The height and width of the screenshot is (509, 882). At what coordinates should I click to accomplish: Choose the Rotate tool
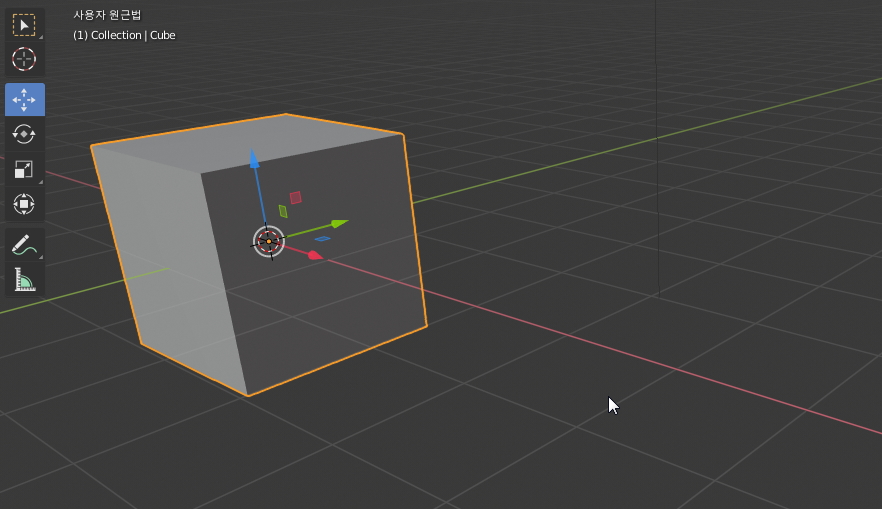pyautogui.click(x=24, y=134)
